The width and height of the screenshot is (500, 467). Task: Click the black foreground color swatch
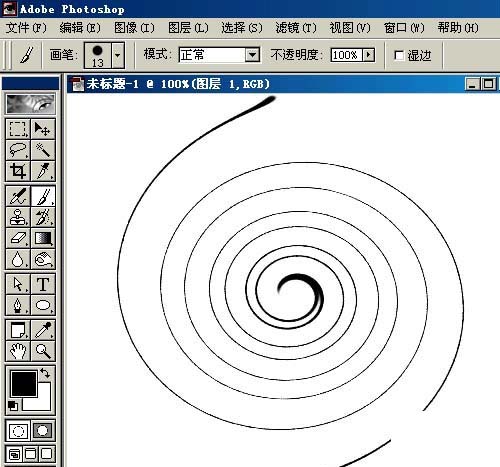(24, 384)
